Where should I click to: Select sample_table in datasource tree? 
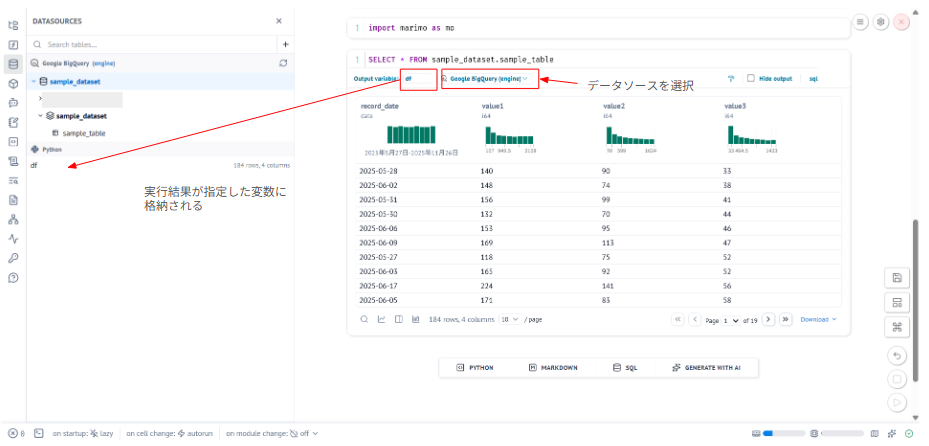click(83, 133)
